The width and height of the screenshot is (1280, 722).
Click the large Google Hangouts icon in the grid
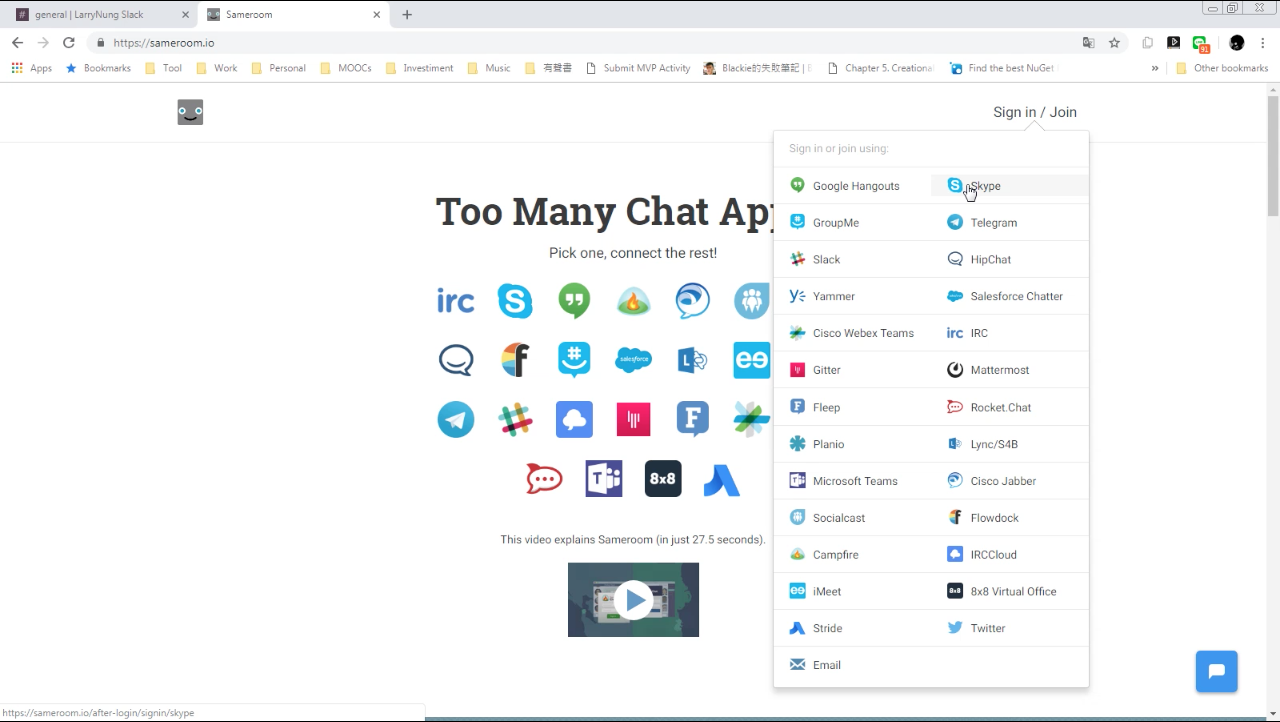574,300
